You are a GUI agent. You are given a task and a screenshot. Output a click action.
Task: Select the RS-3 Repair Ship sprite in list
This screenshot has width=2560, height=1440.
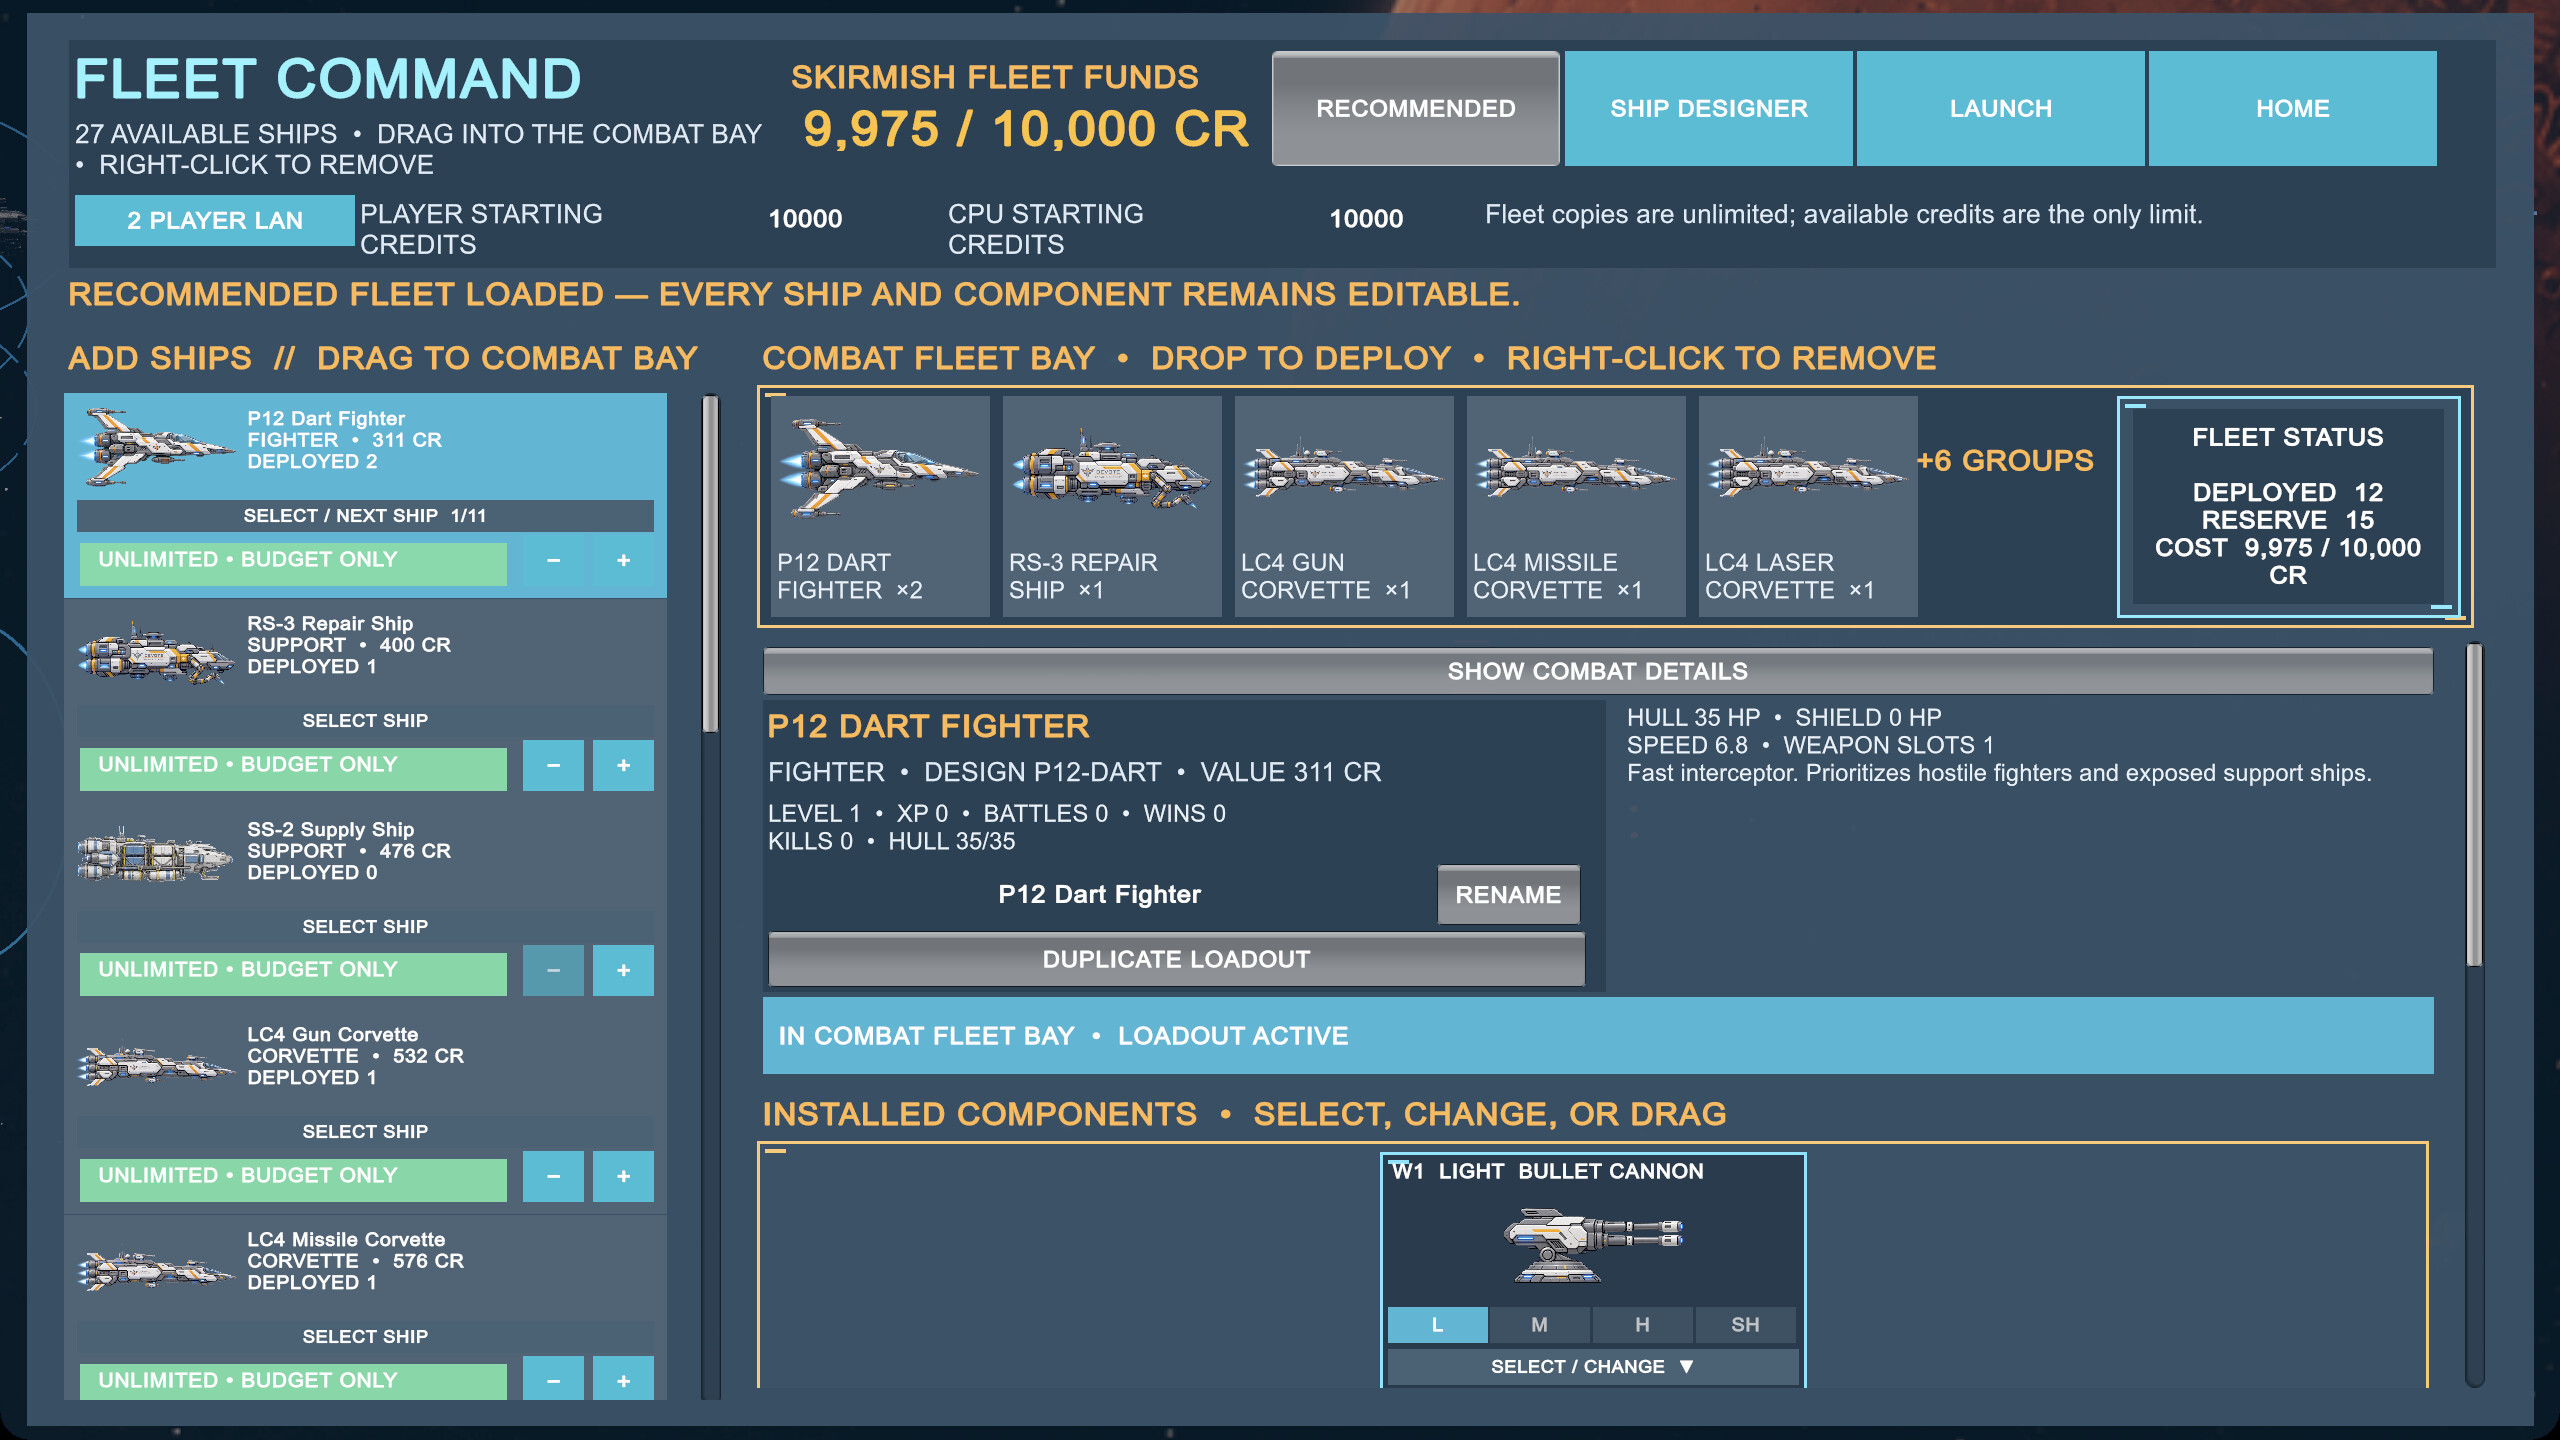tap(156, 654)
